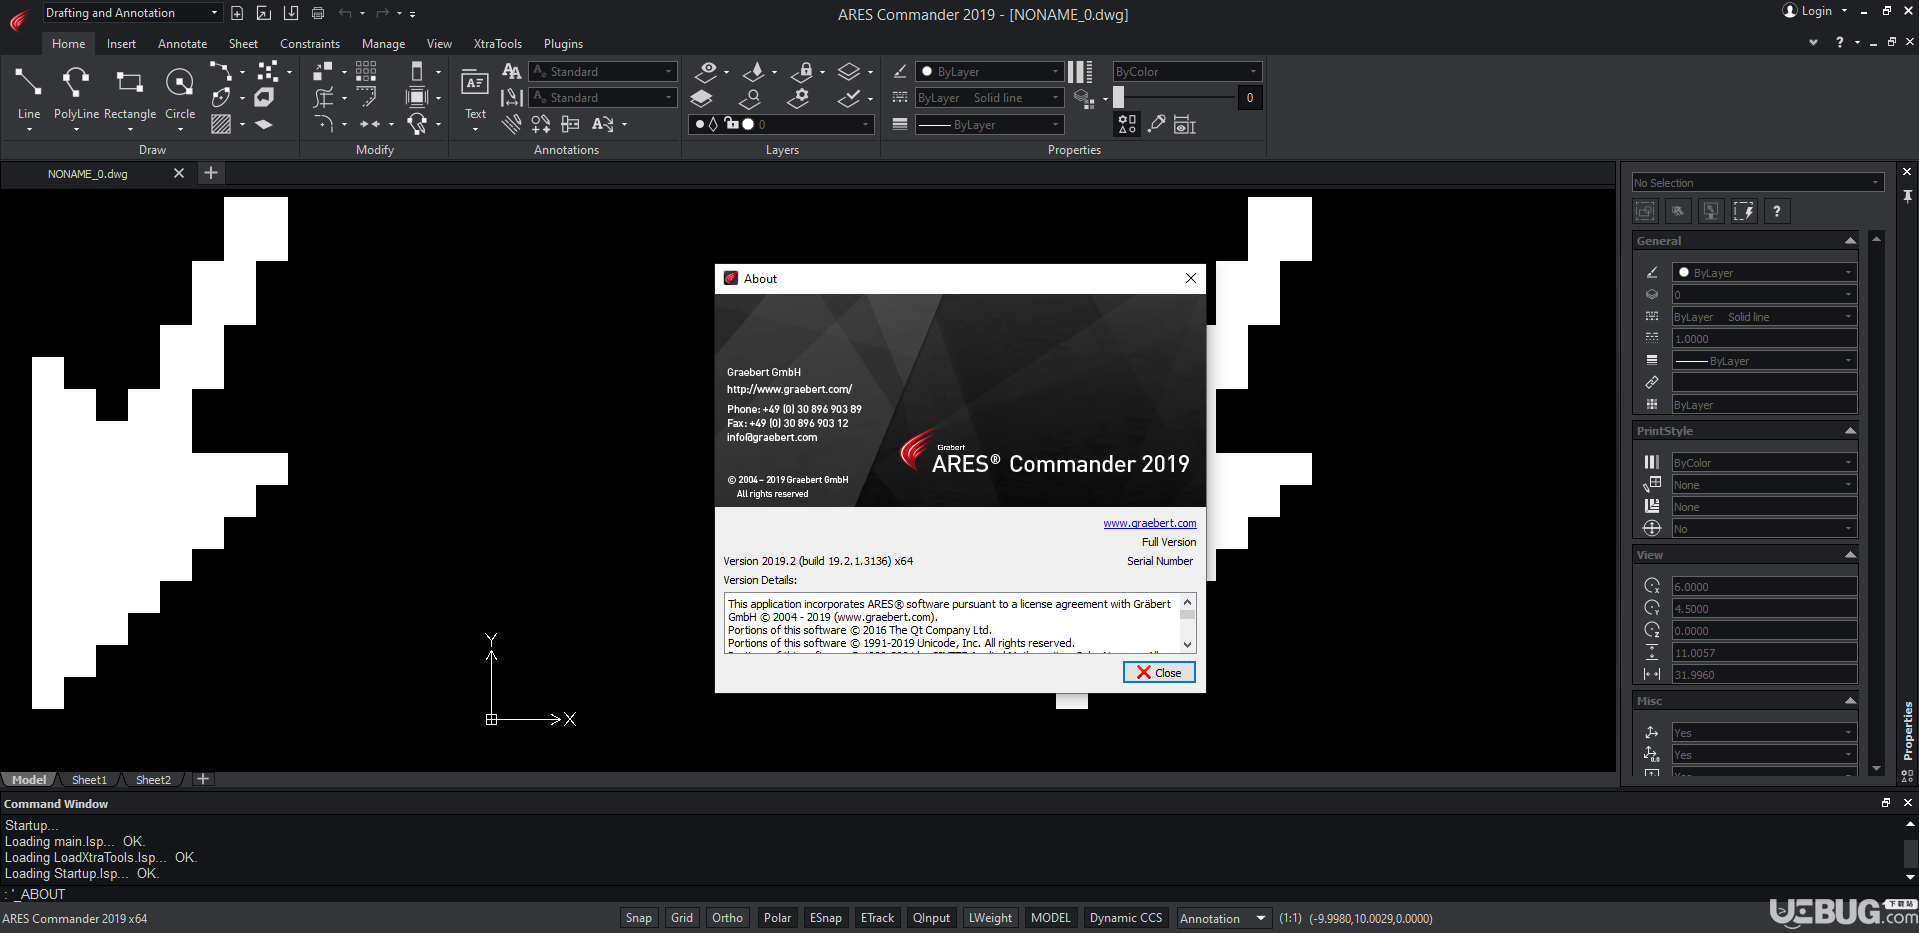Select the Ellipse tool
The height and width of the screenshot is (933, 1919).
(221, 97)
